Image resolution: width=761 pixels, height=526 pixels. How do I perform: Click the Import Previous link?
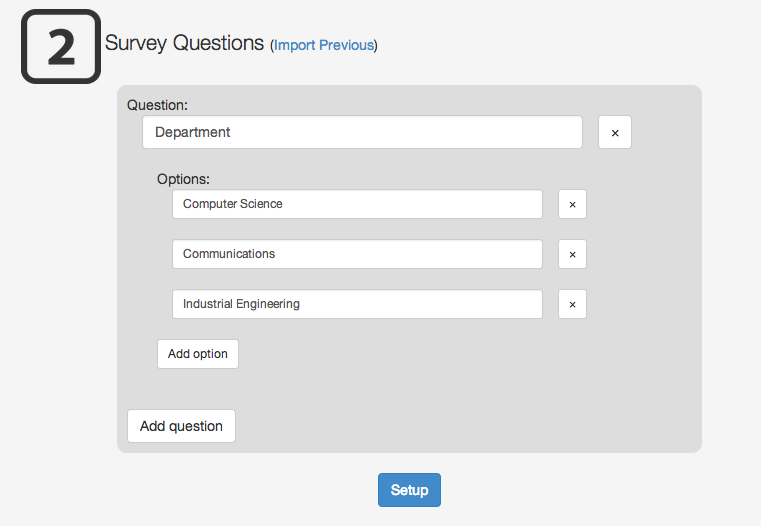pos(324,45)
